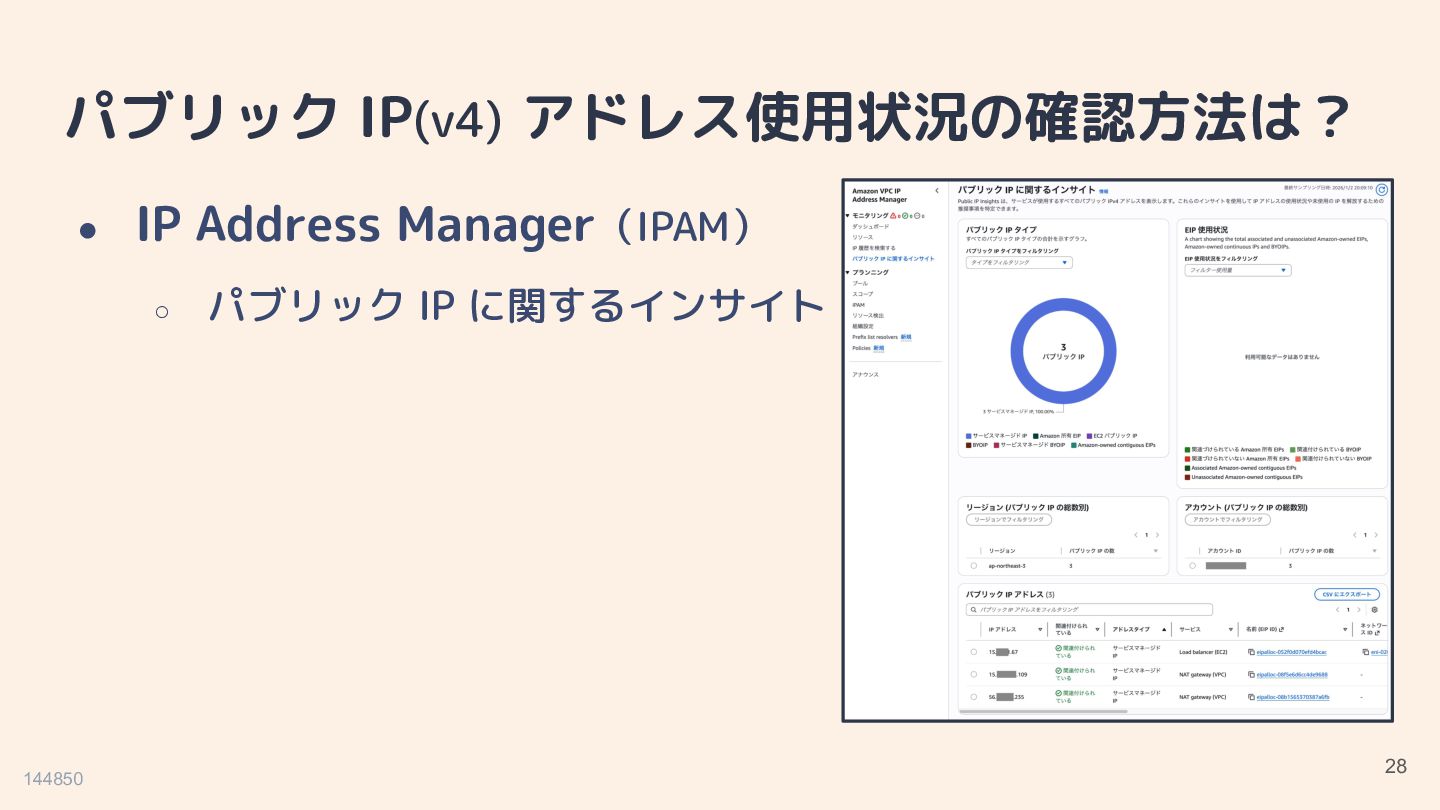Click the Load balancer (EC2) service cell
The height and width of the screenshot is (810, 1440).
pos(1203,652)
